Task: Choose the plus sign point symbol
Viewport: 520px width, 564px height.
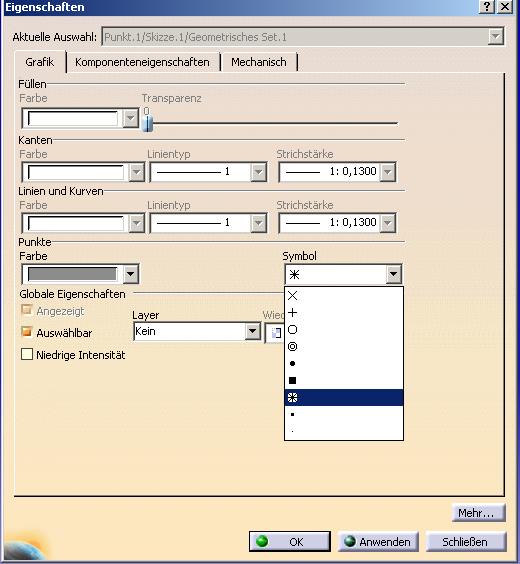Action: pyautogui.click(x=343, y=313)
